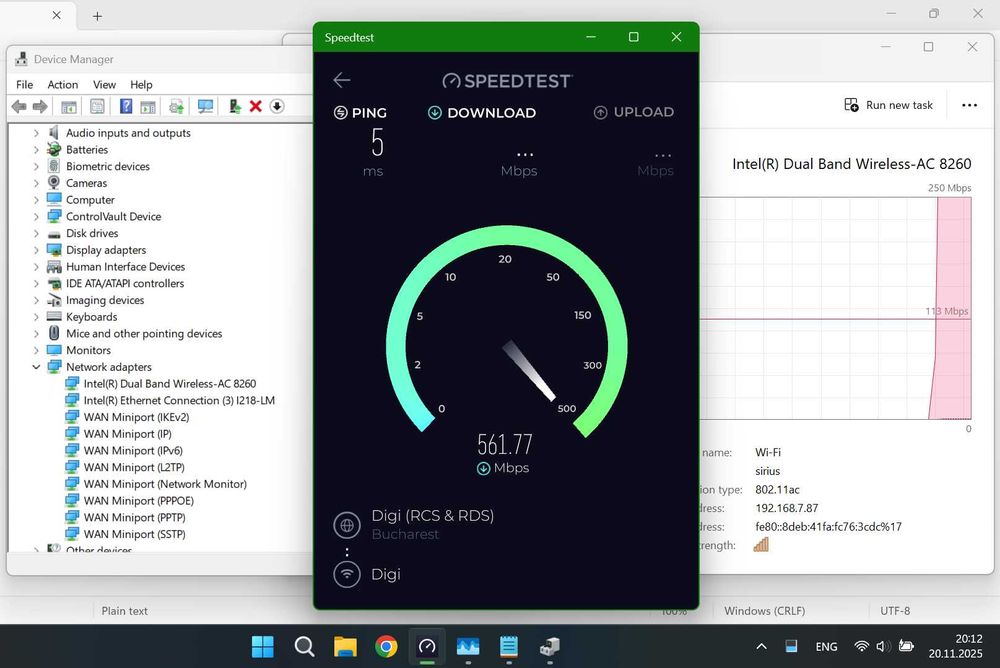
Task: Open Windows Start button on taskbar
Action: [263, 646]
